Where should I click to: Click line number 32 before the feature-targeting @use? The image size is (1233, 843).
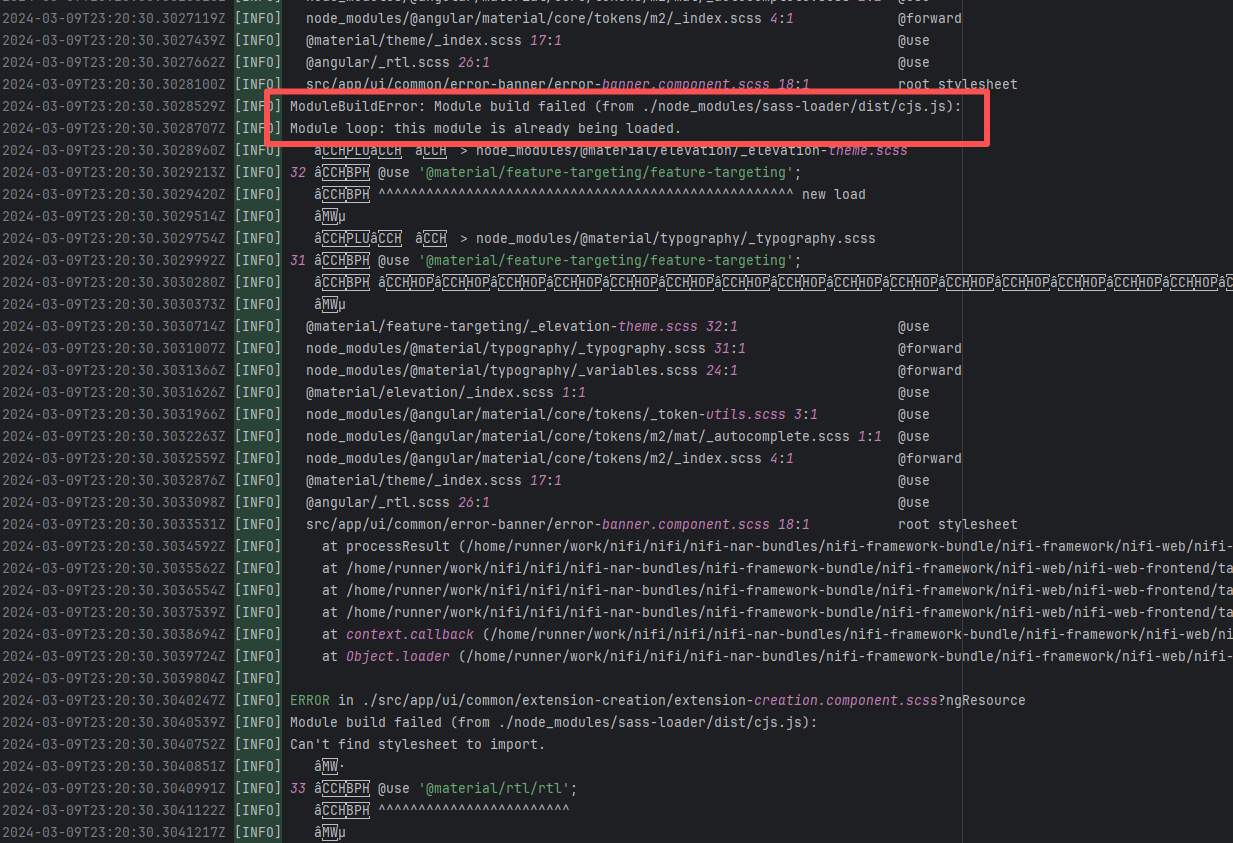[x=297, y=172]
